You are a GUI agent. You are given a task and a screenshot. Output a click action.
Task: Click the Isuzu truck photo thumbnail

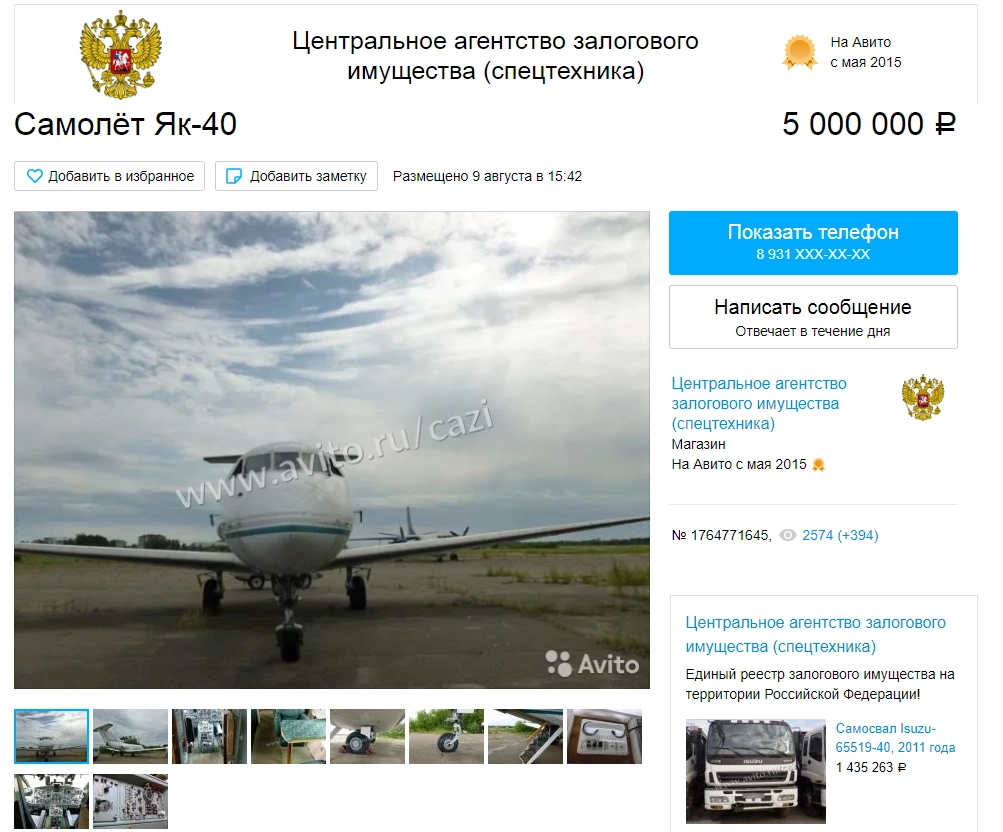pos(755,771)
